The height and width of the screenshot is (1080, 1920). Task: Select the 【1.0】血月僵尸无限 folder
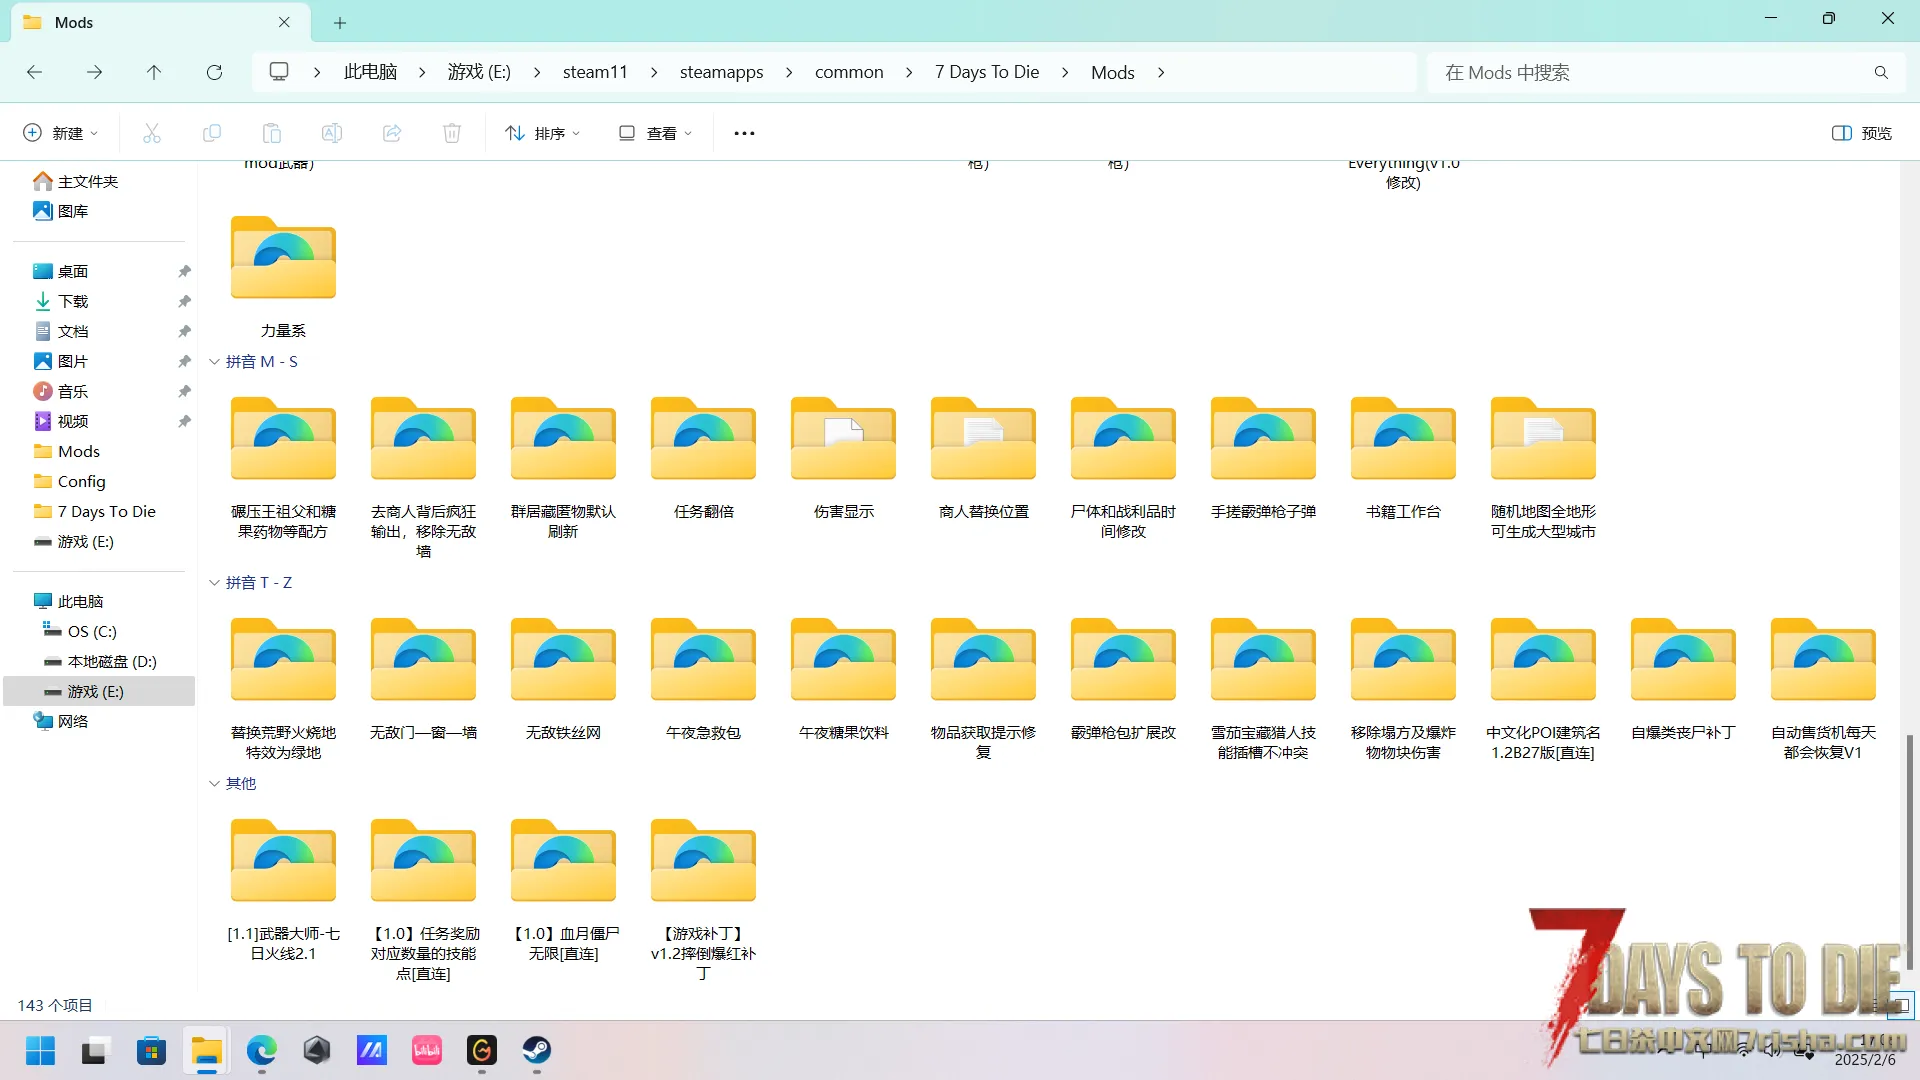563,890
